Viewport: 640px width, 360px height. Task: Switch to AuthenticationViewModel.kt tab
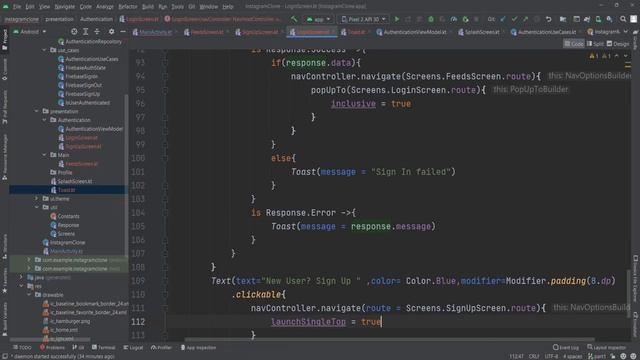pyautogui.click(x=411, y=32)
